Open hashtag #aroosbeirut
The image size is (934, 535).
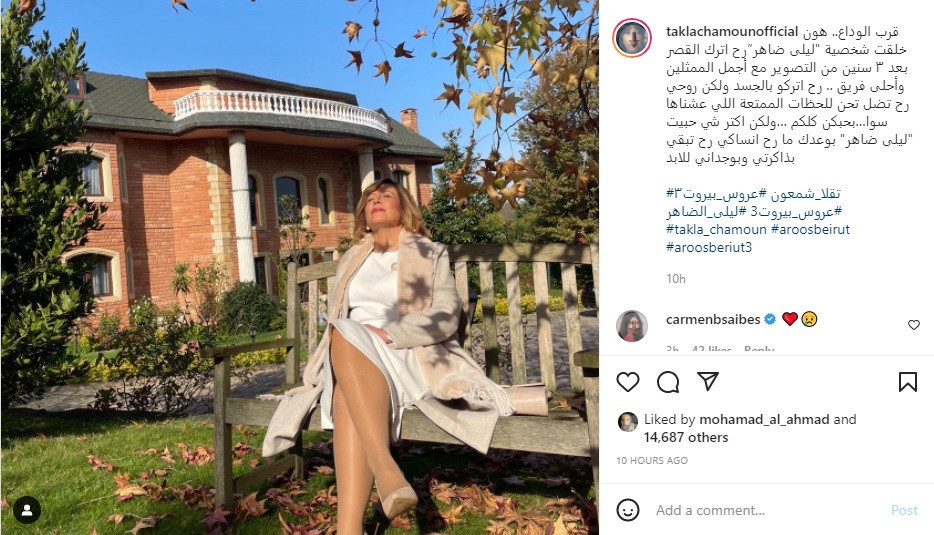point(811,229)
